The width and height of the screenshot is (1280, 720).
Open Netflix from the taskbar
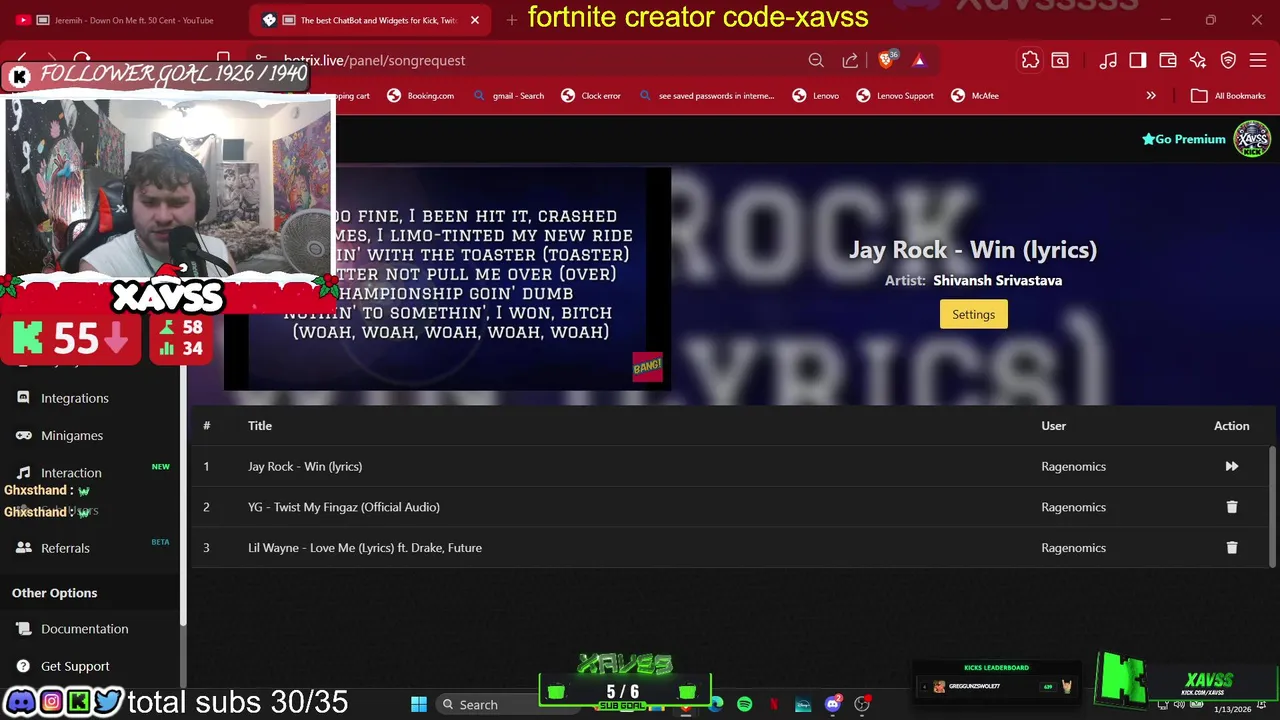point(773,704)
